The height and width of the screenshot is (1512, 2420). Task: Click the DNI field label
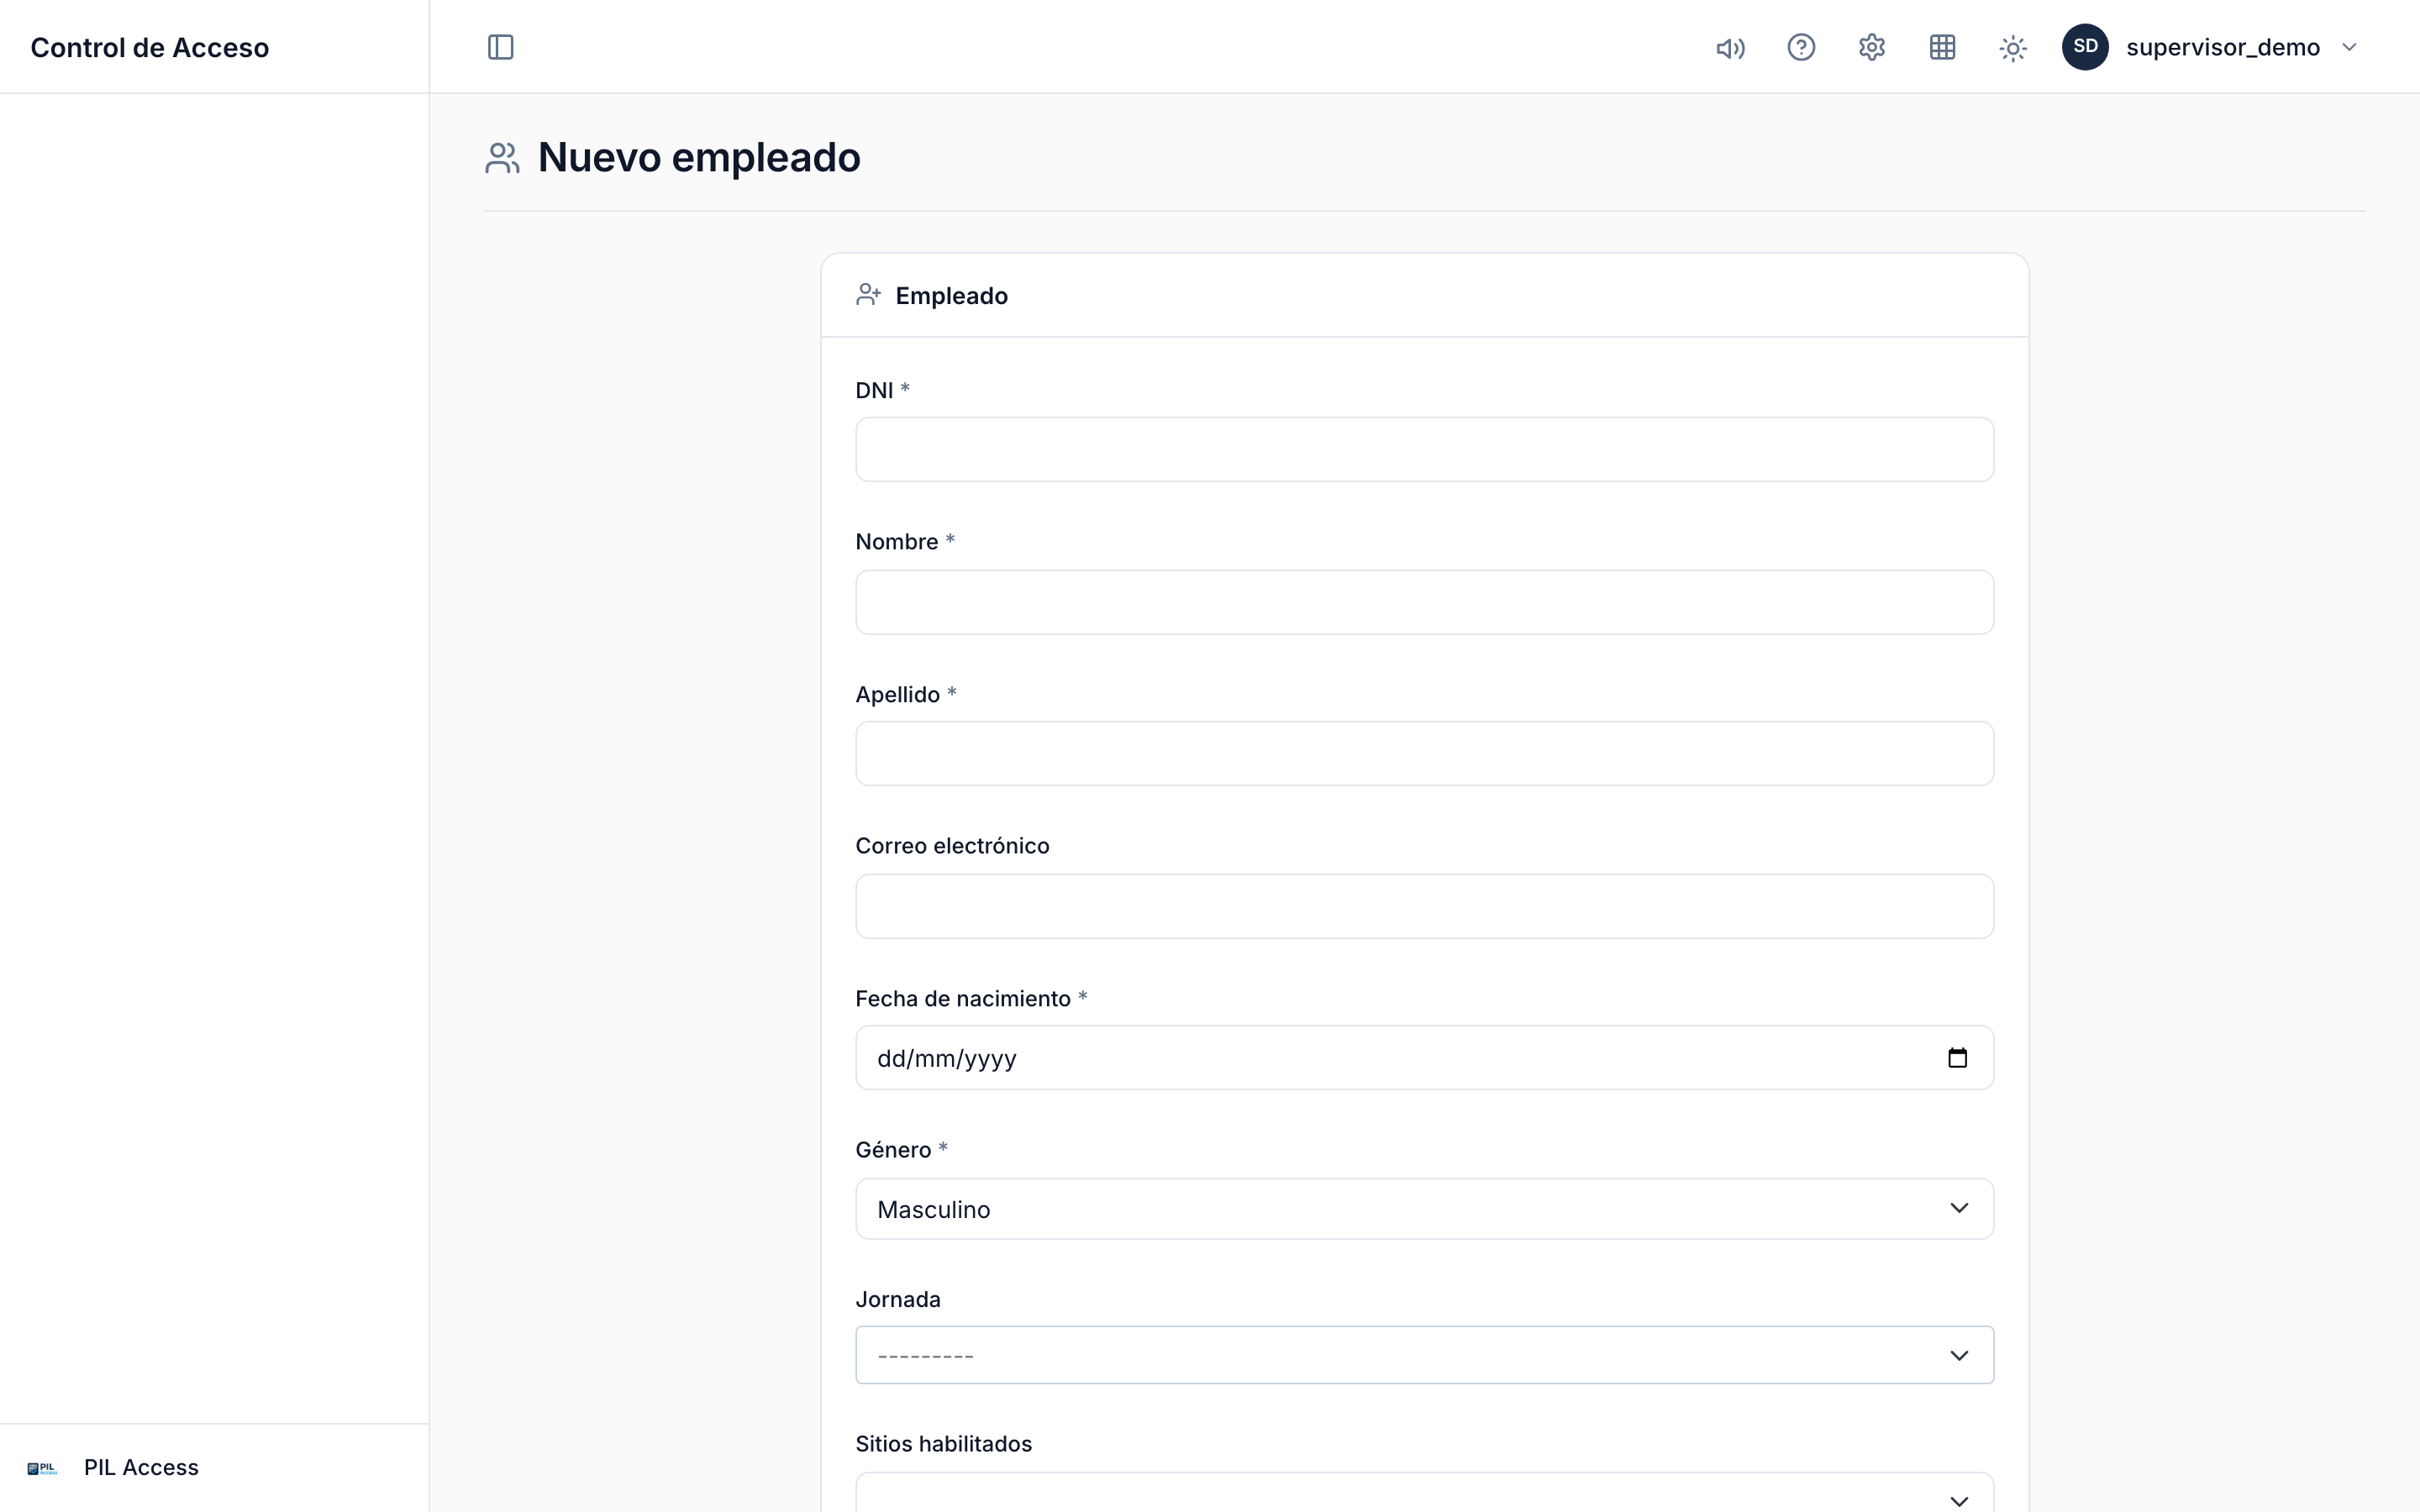(x=874, y=391)
